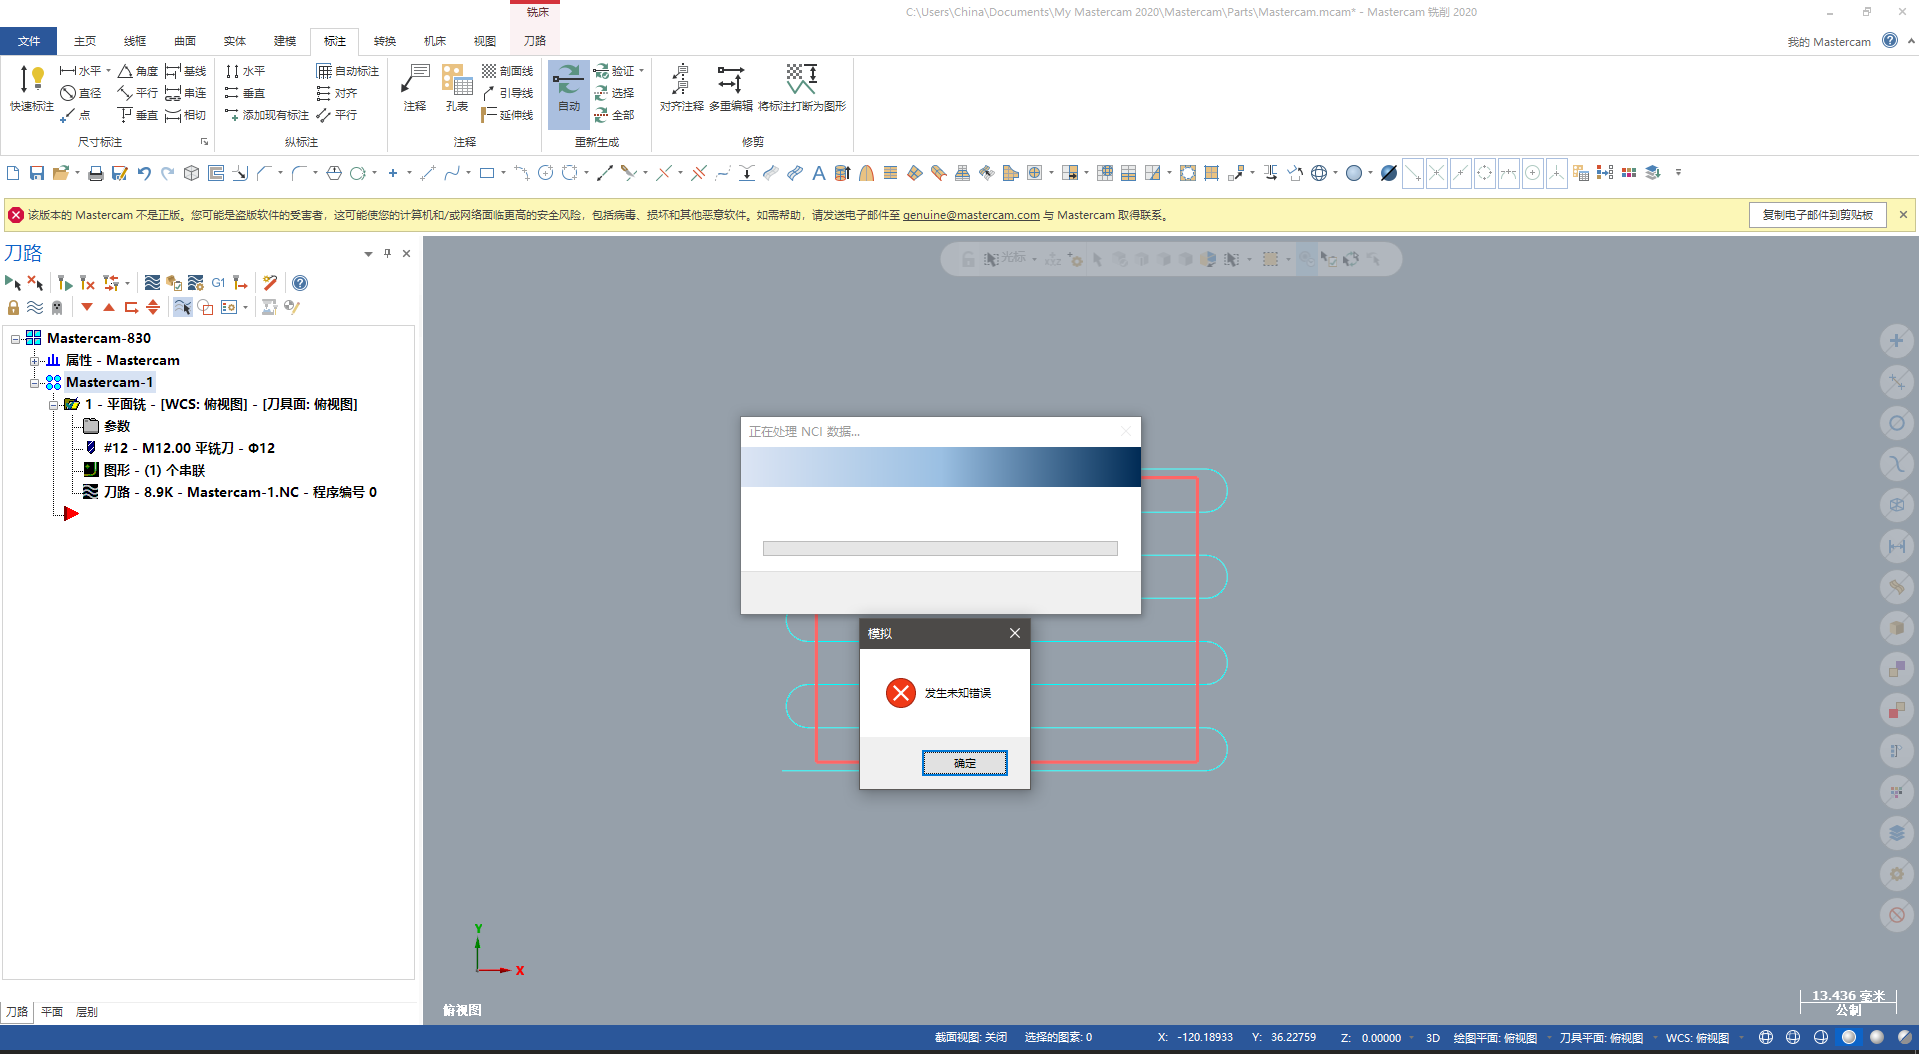Click the NCI processing progress bar
The width and height of the screenshot is (1919, 1054).
(940, 548)
